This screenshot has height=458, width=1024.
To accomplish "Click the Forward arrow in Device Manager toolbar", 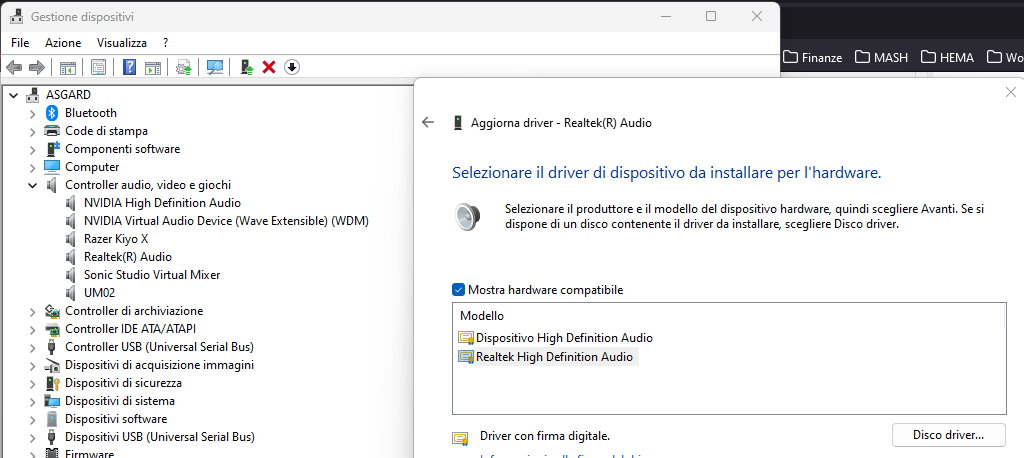I will (37, 67).
